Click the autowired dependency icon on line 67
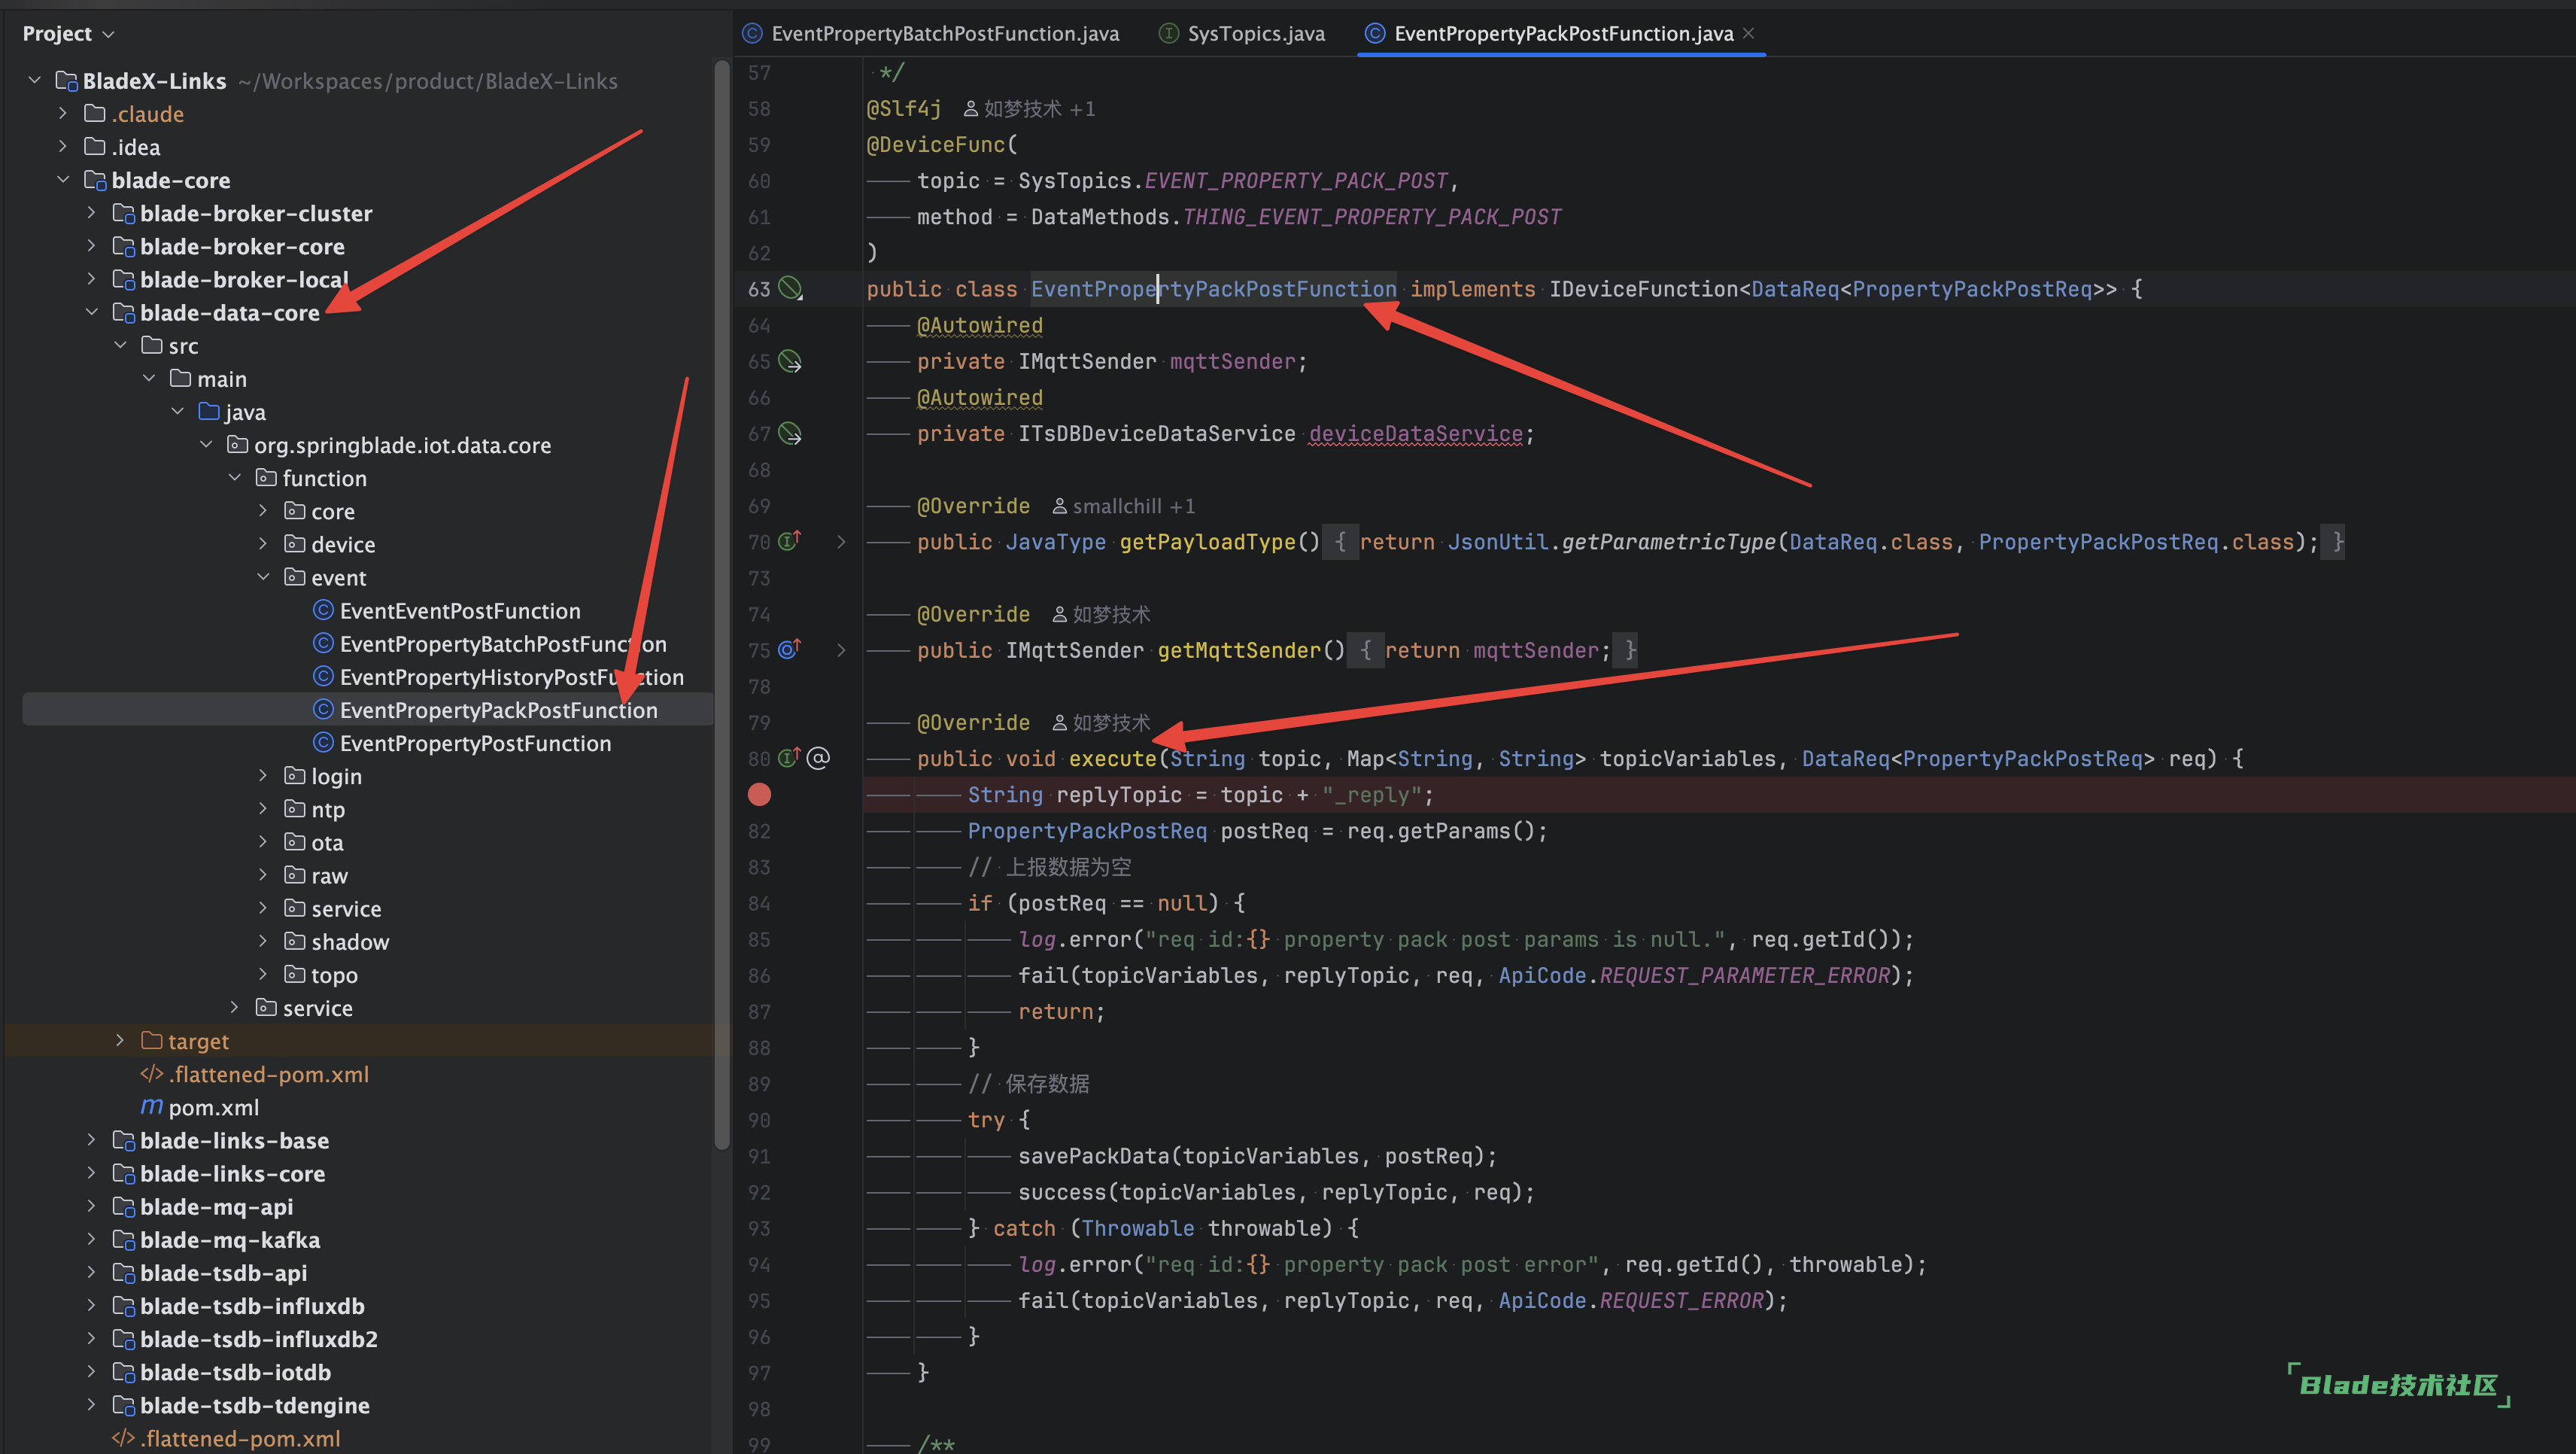The image size is (2576, 1454). [790, 433]
